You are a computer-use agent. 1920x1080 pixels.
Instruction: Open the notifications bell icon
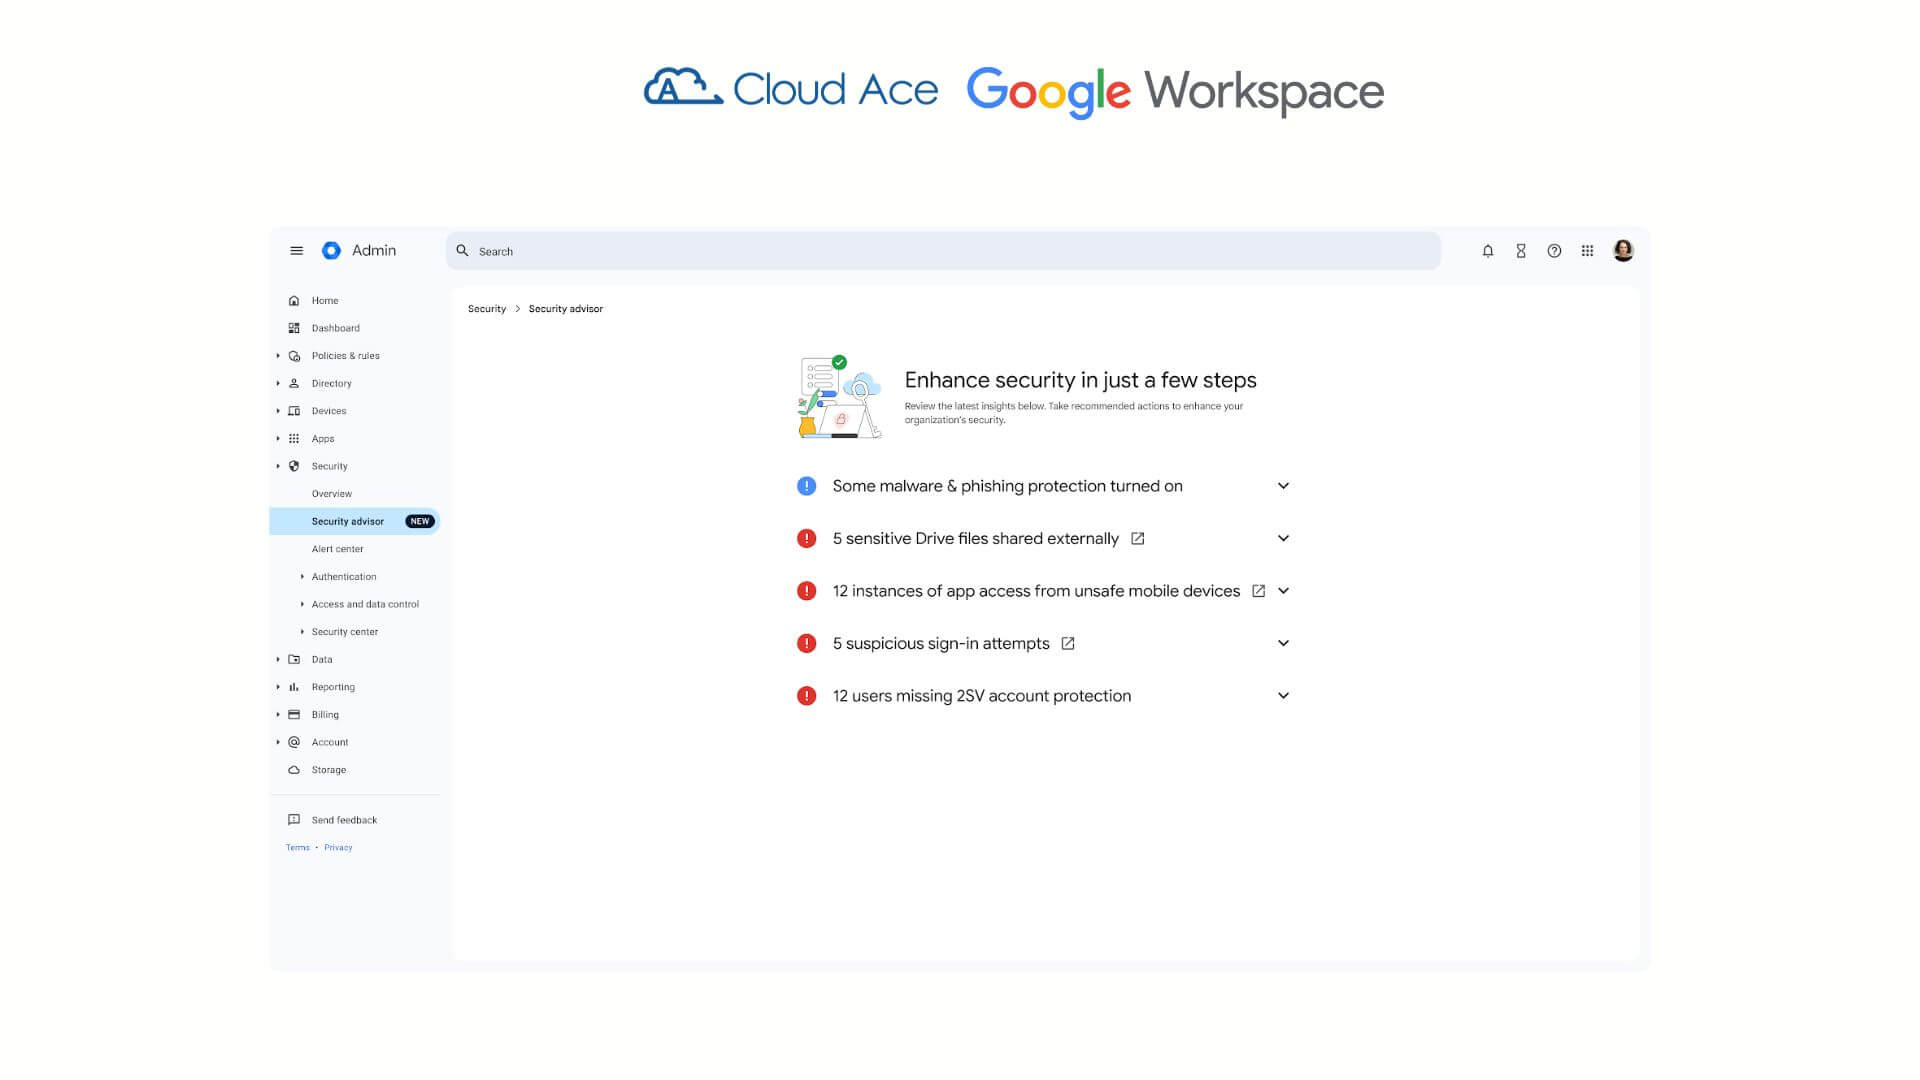tap(1488, 251)
